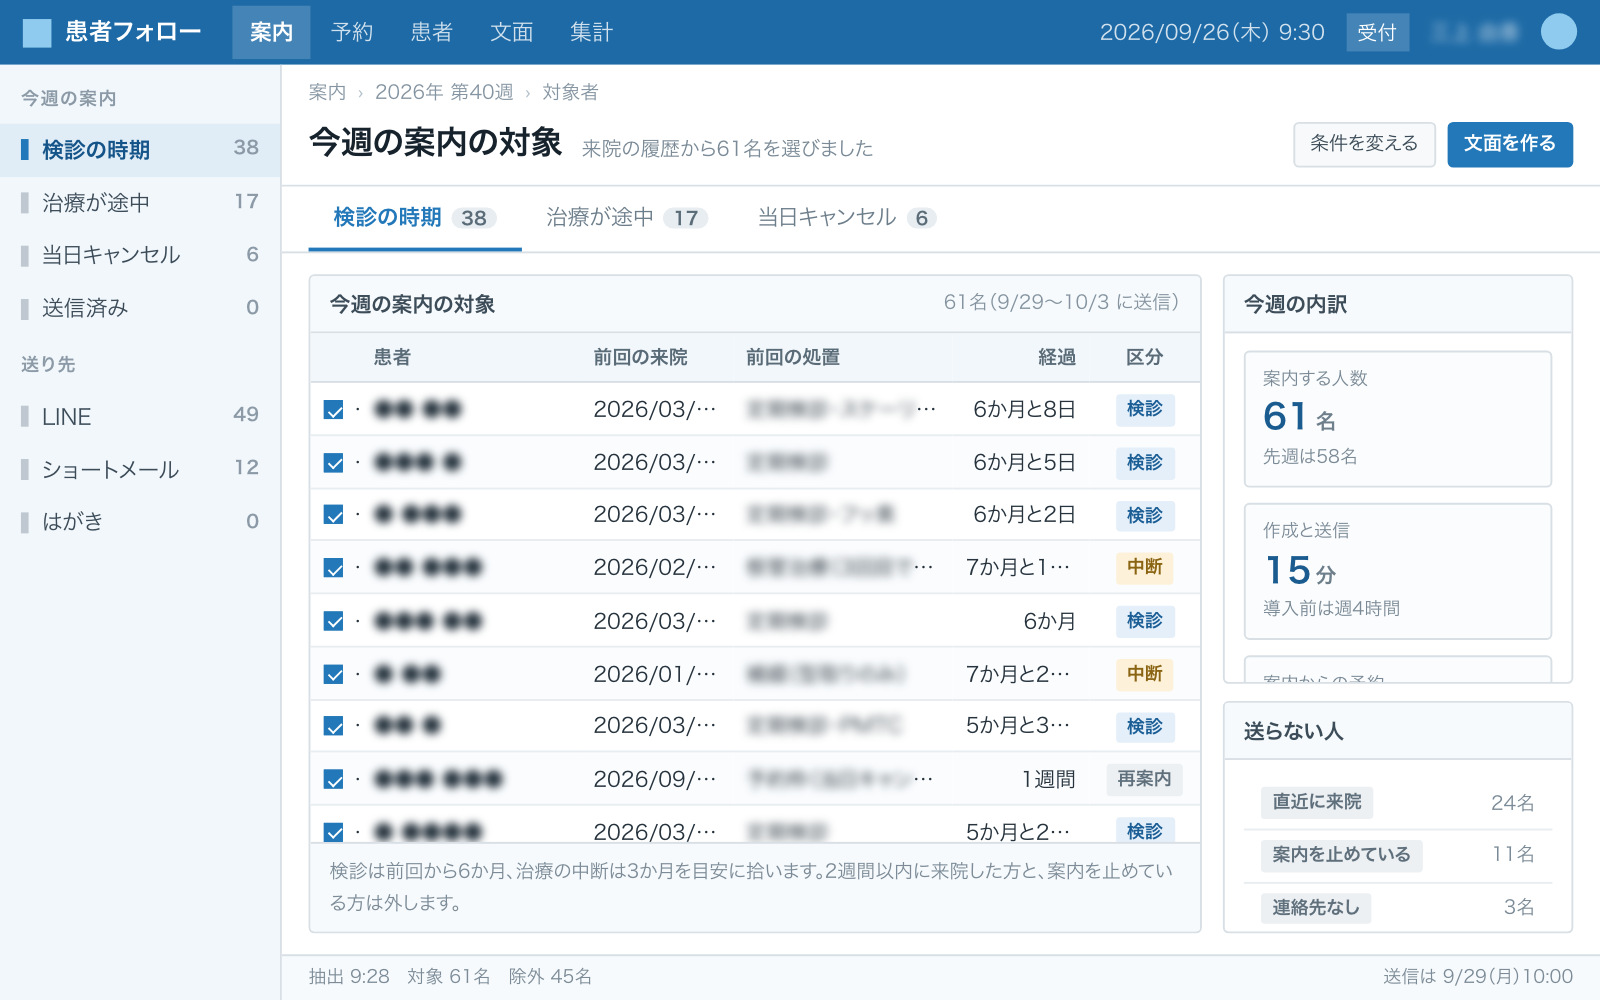Open the 集計 menu in top bar
The image size is (1600, 1000).
pos(591,32)
